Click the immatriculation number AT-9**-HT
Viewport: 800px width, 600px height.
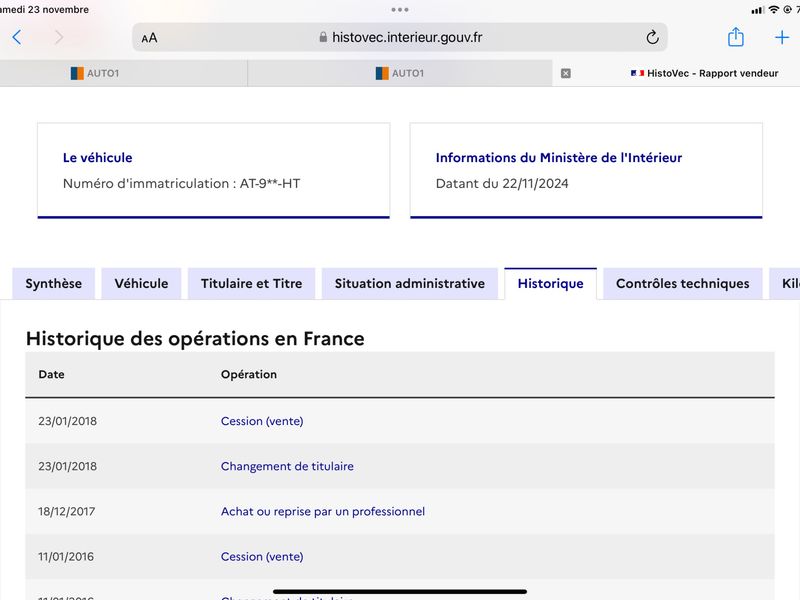click(x=270, y=183)
